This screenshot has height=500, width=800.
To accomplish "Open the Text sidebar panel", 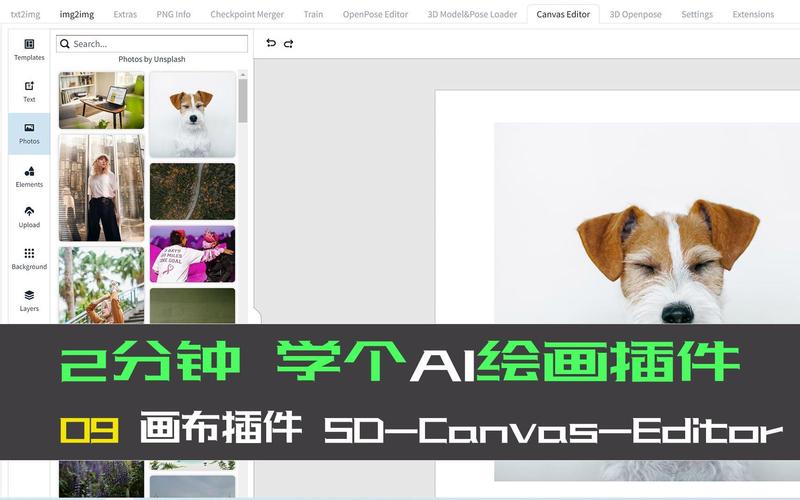I will coord(29,91).
